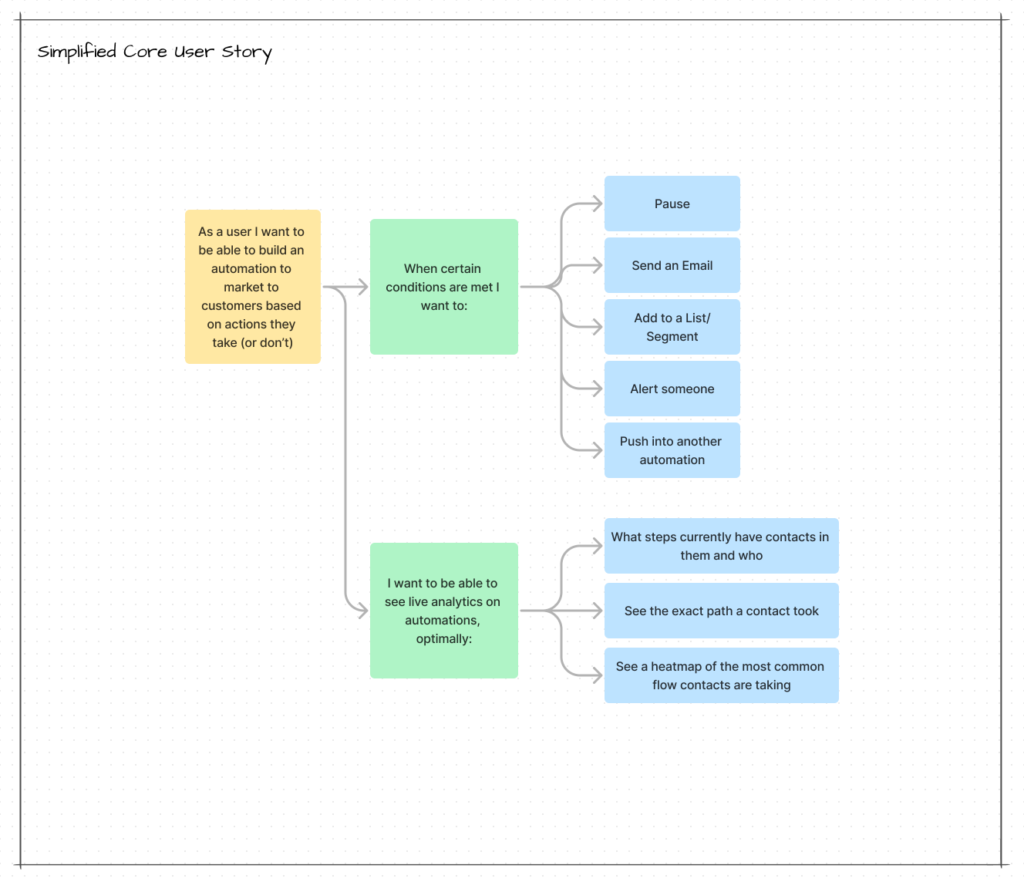The height and width of the screenshot is (882, 1024).
Task: Click the "See the exact path" box
Action: click(721, 610)
